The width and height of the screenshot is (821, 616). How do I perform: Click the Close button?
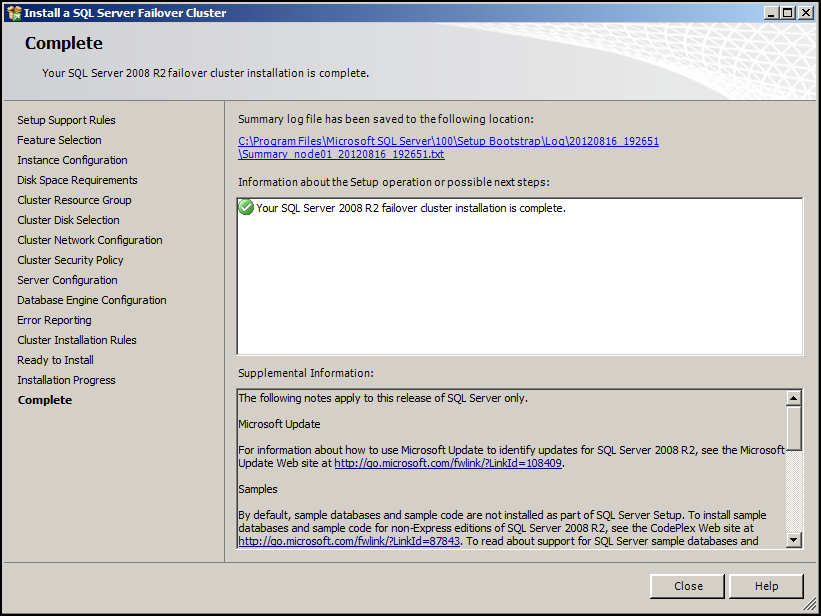[x=687, y=586]
